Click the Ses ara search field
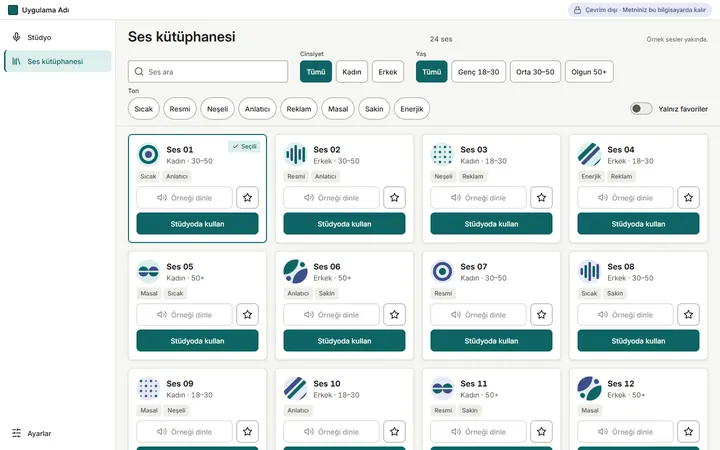Screen dimensions: 720x450 pos(208,72)
